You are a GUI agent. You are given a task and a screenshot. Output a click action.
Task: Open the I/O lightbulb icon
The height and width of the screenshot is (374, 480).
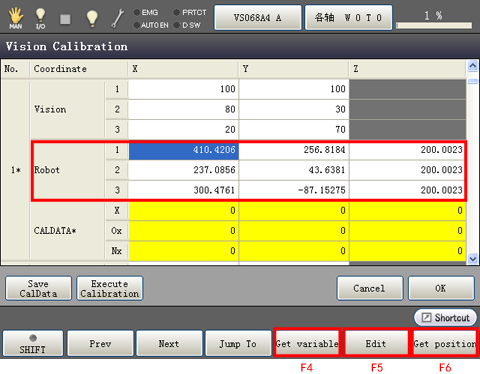click(40, 18)
